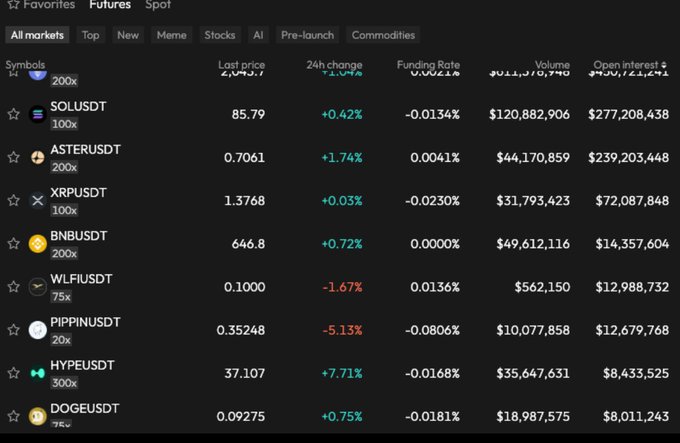The width and height of the screenshot is (680, 443).
Task: Select the Pre-launch market filter
Action: point(306,35)
